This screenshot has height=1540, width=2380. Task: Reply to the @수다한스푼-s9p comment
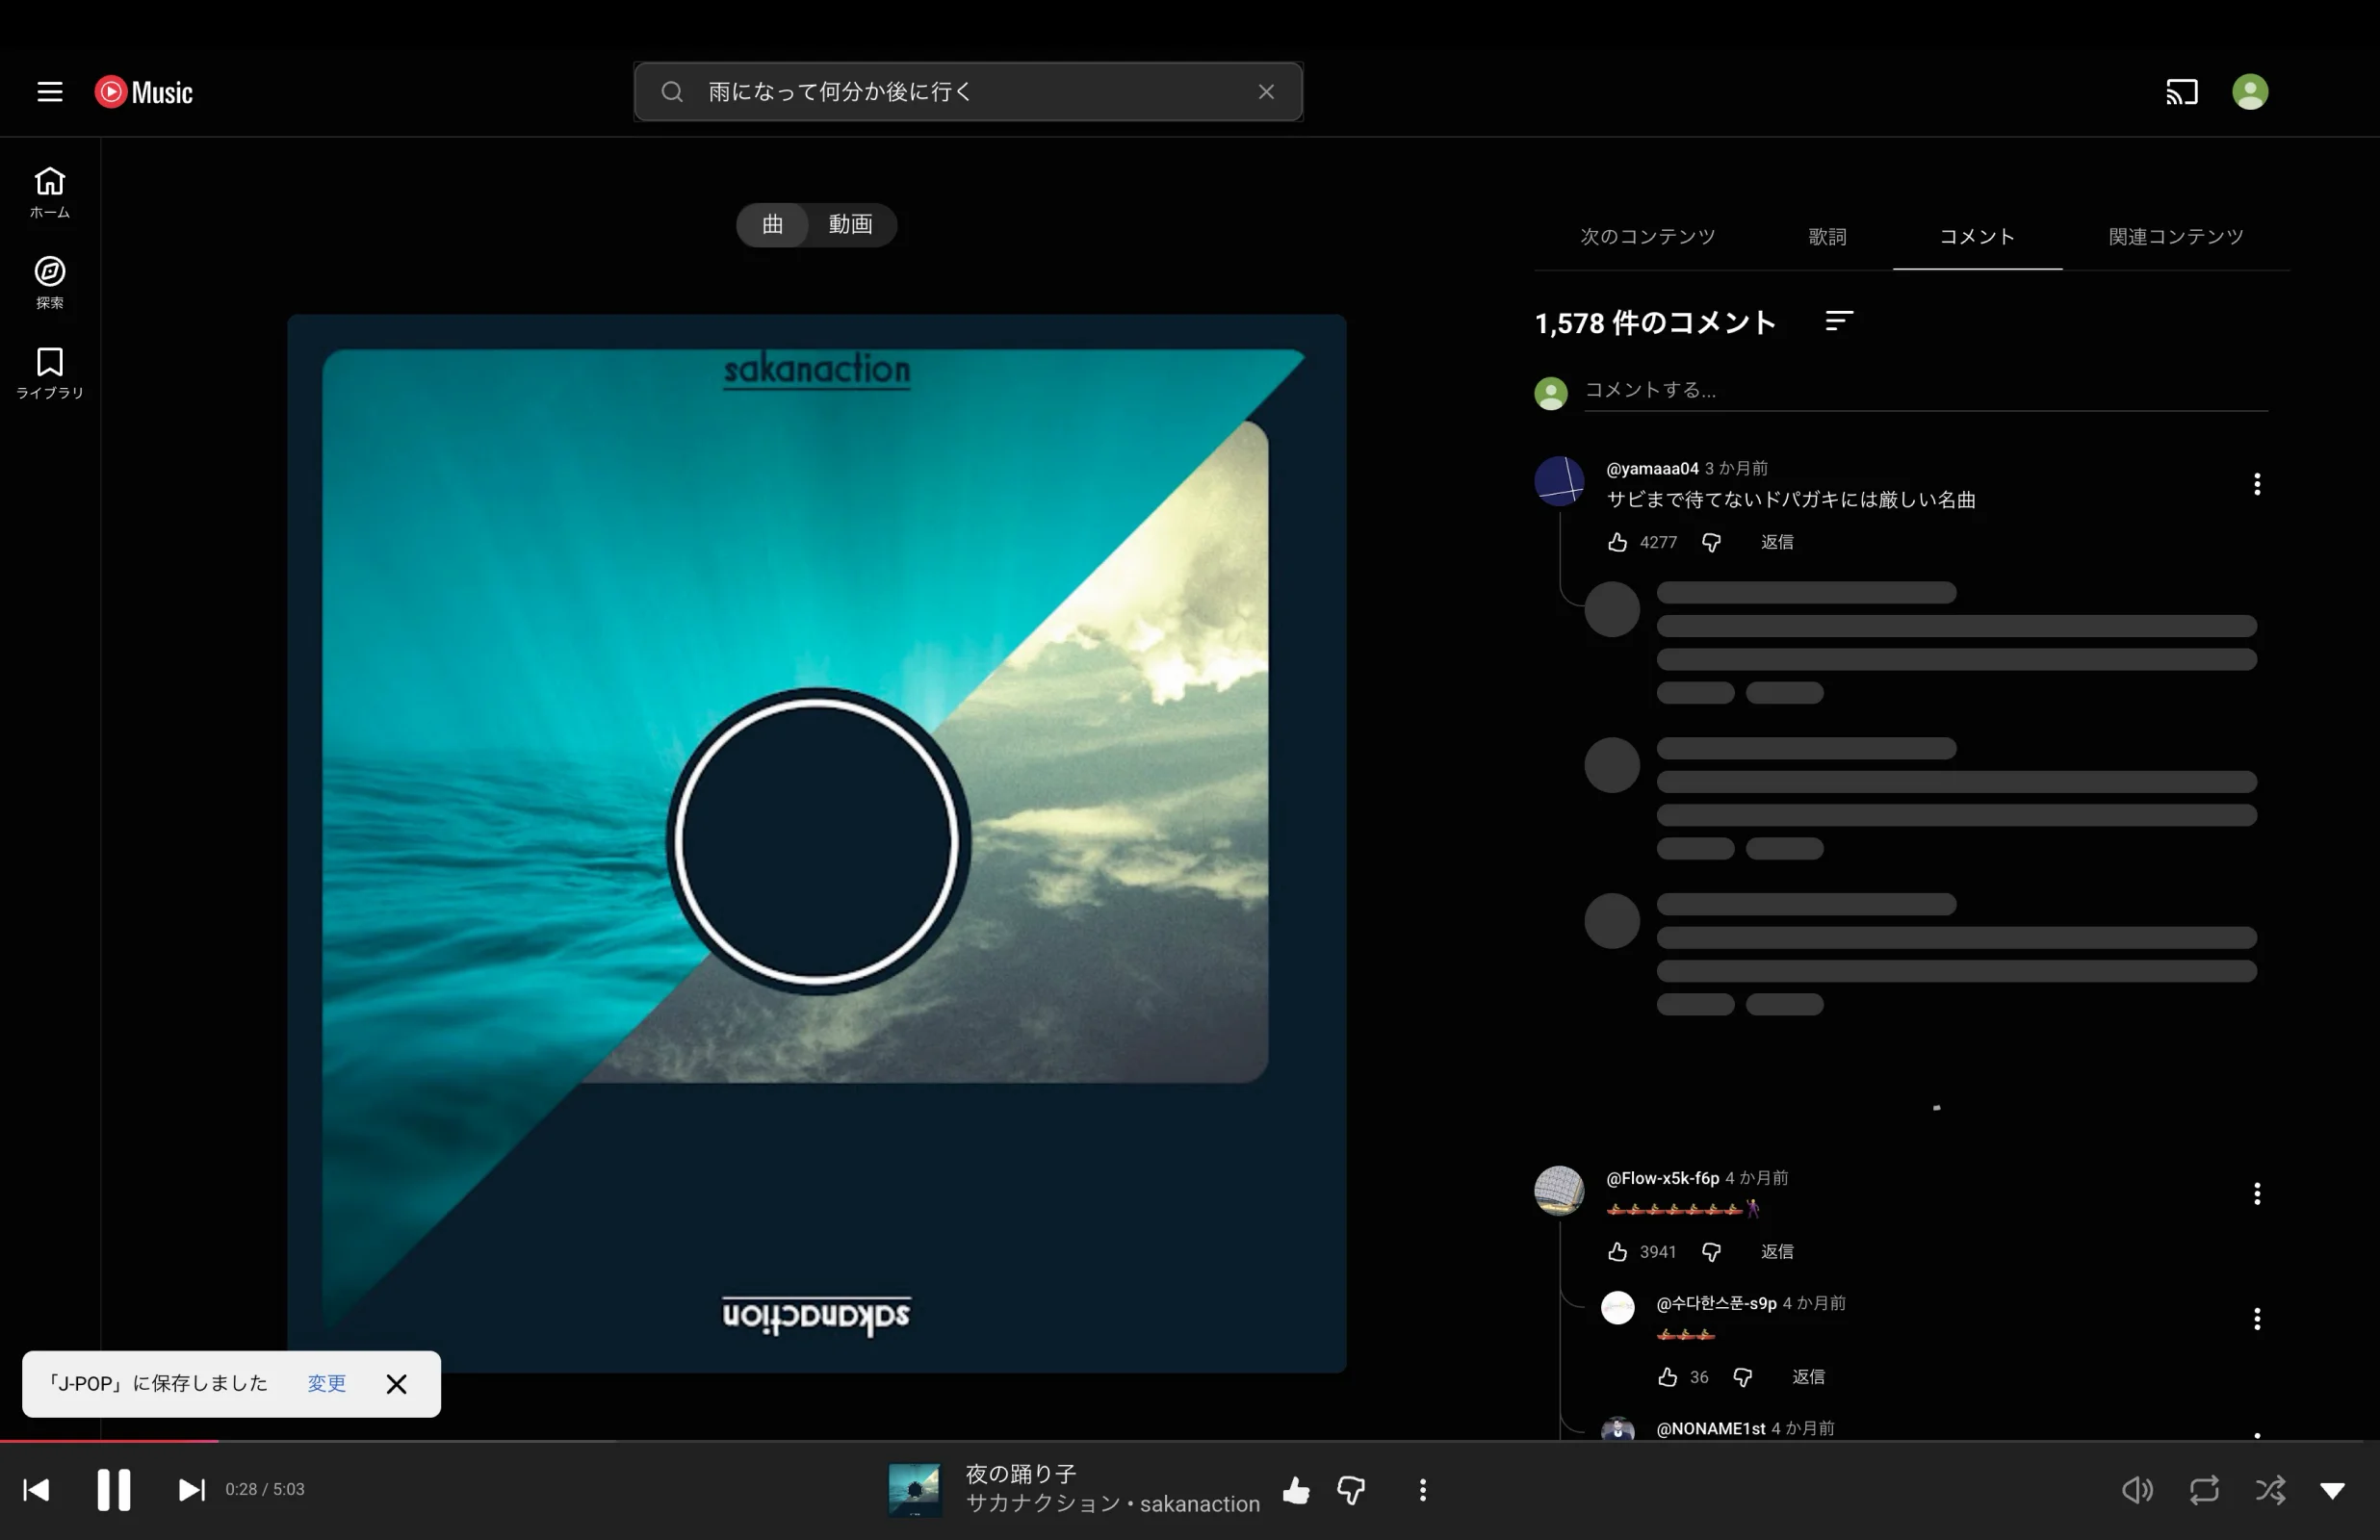(x=1808, y=1378)
